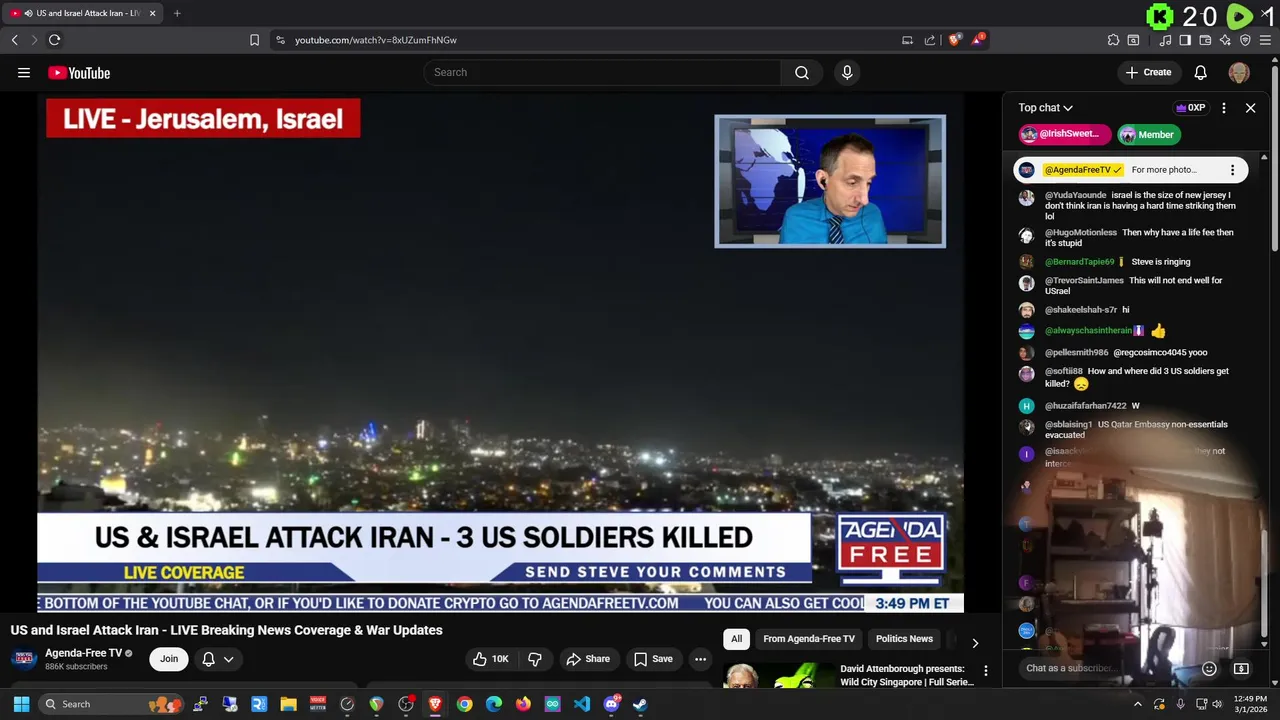This screenshot has width=1280, height=720.
Task: Open the Brave Shields lion icon
Action: [955, 40]
